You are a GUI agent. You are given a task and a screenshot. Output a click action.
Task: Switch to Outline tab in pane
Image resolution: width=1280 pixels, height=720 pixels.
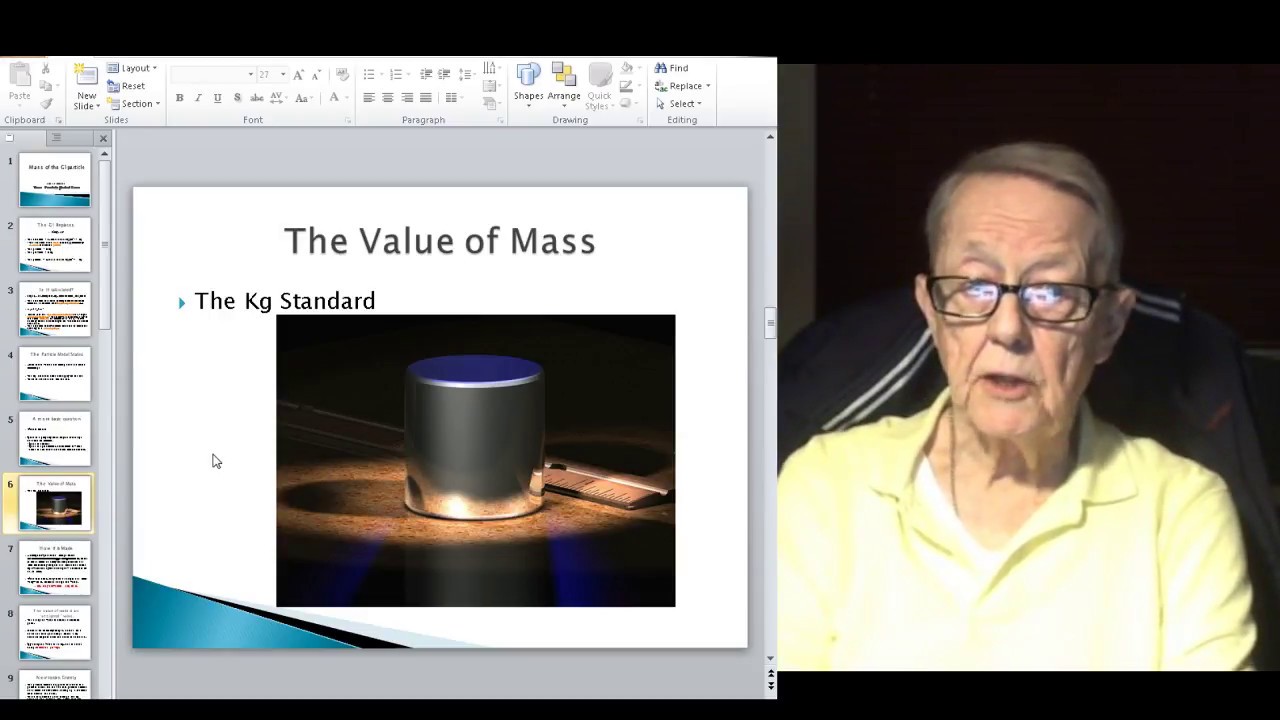click(57, 138)
